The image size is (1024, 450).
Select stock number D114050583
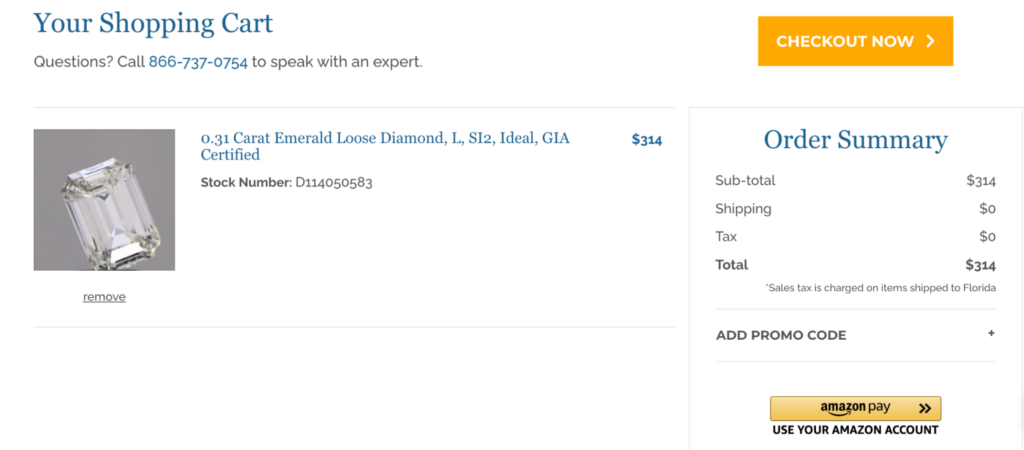(334, 182)
